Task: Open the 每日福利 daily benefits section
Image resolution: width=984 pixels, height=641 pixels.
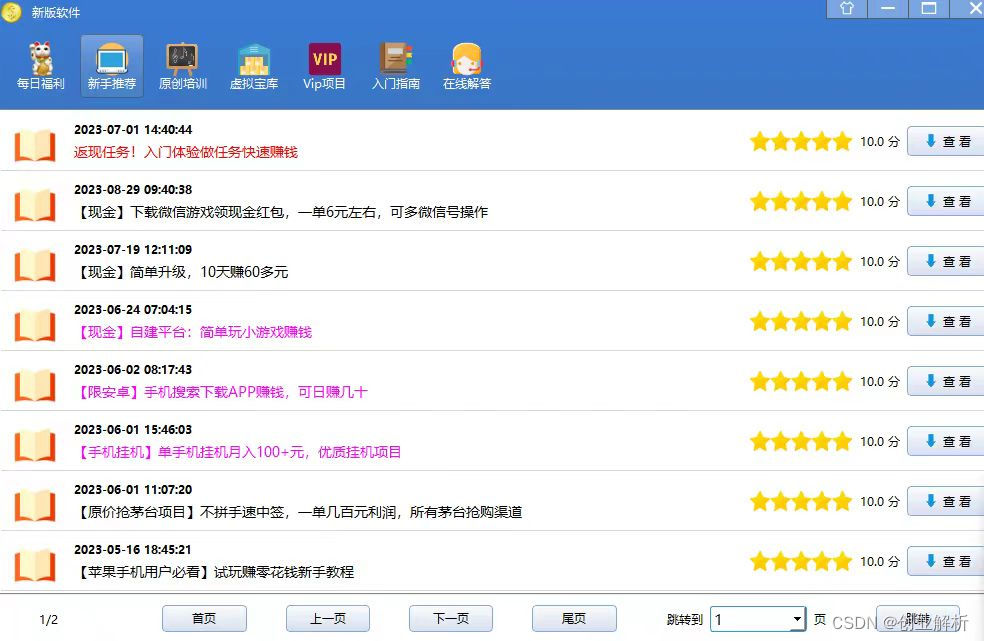Action: (41, 65)
